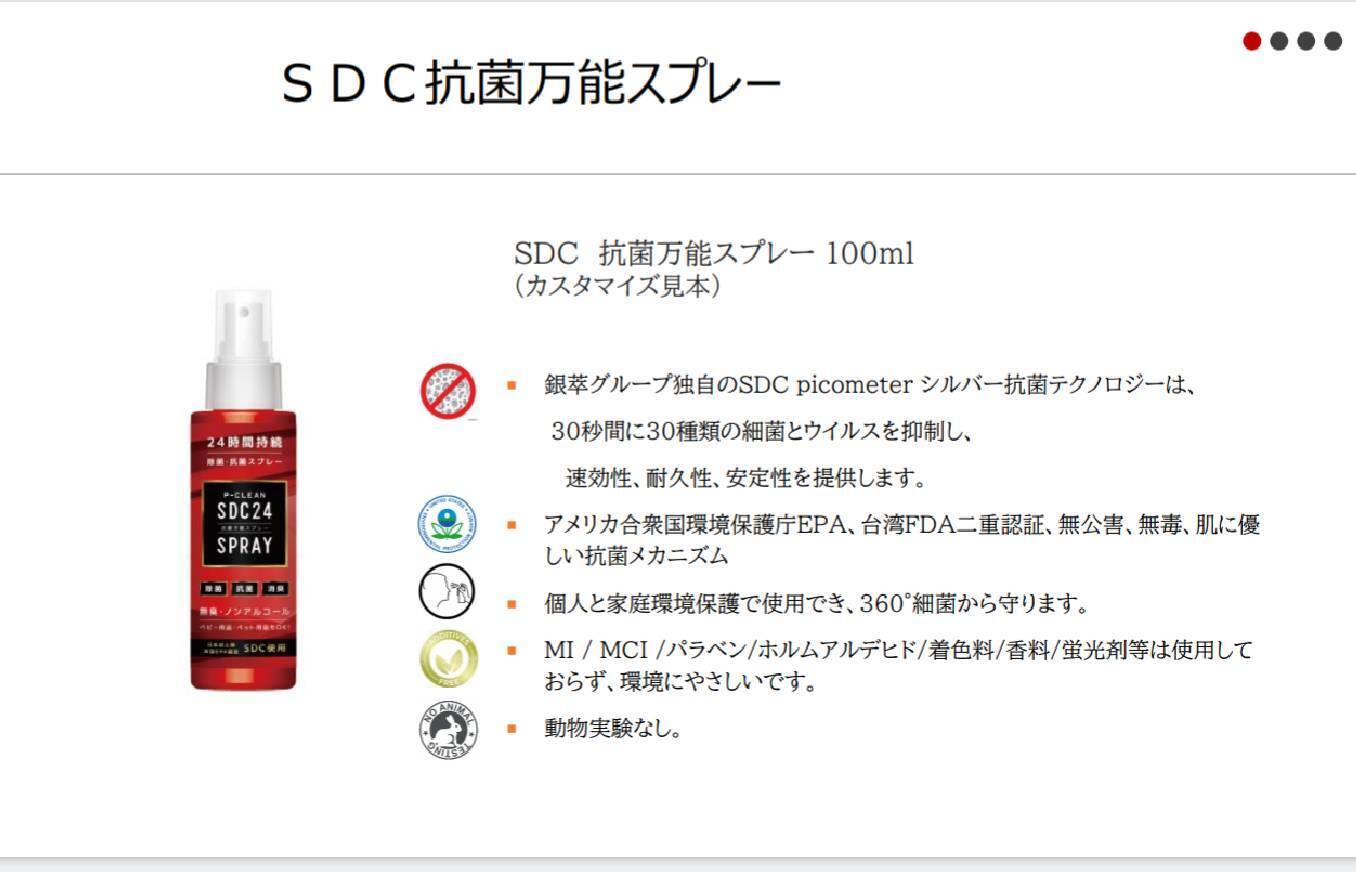
Task: Click the slide title SDC抗菌万能スプレー
Action: 531,83
